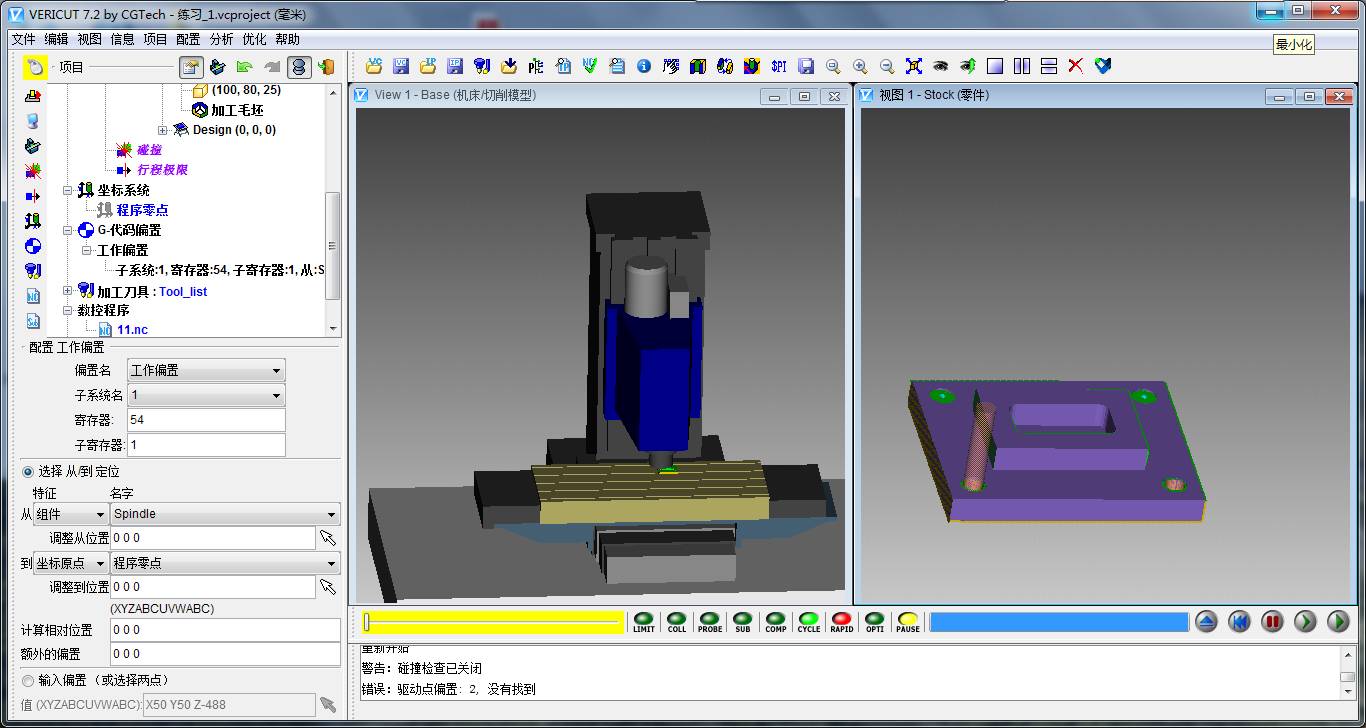The width and height of the screenshot is (1366, 728).
Task: Select the 输入偏置 radio button
Action: (x=28, y=680)
